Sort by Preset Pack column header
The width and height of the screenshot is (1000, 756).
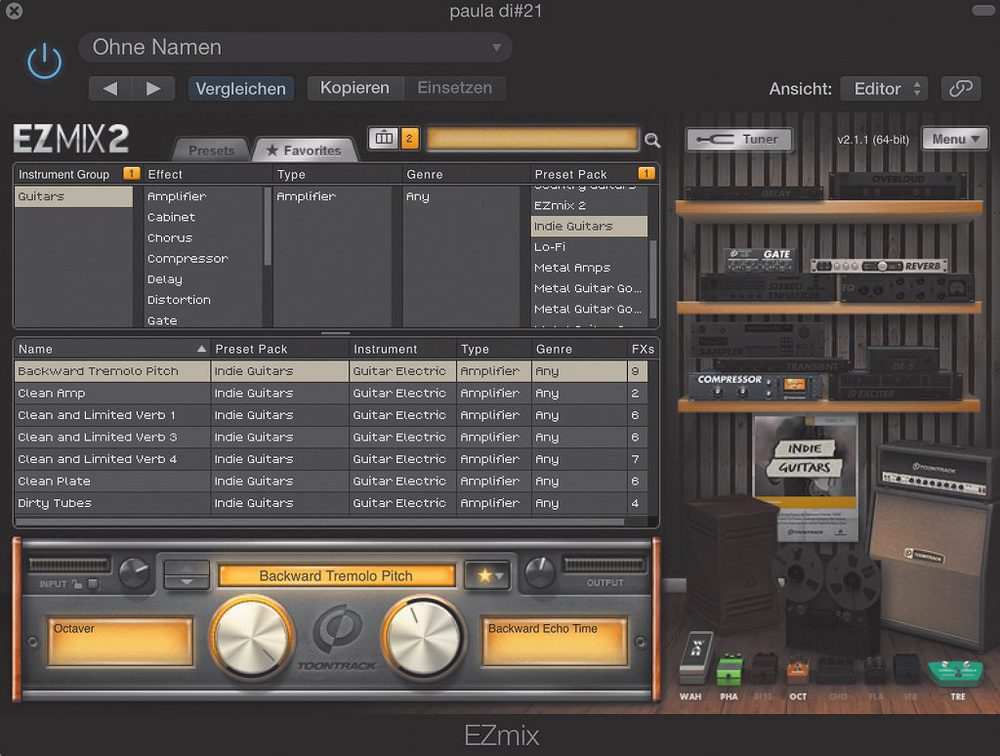(x=280, y=349)
